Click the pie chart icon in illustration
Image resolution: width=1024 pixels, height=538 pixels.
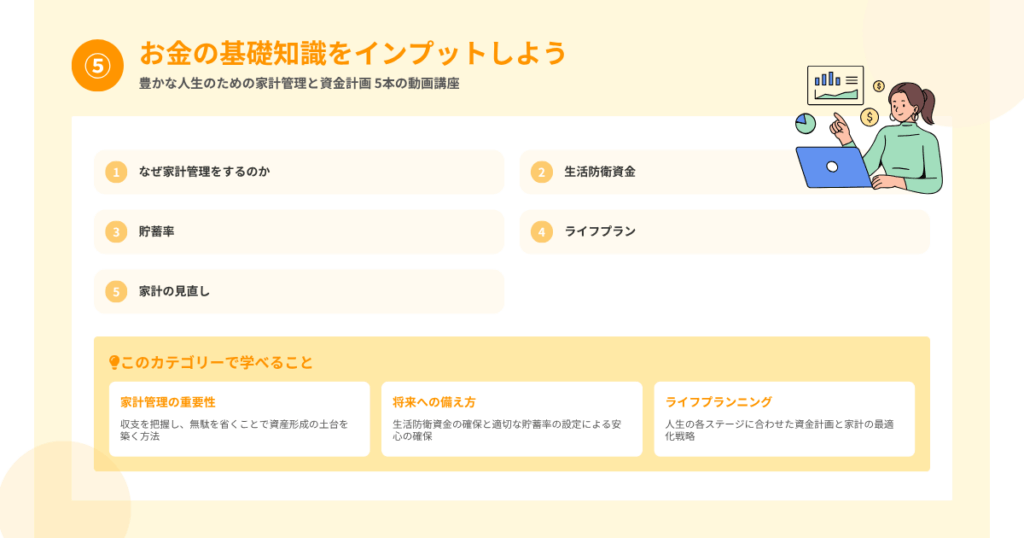coord(805,123)
